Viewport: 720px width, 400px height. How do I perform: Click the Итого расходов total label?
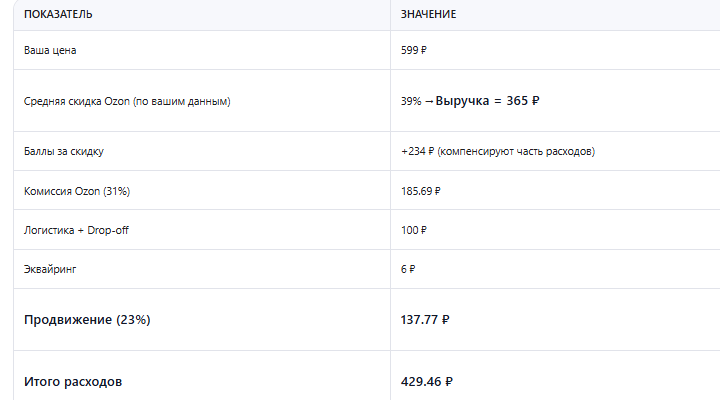click(x=73, y=382)
